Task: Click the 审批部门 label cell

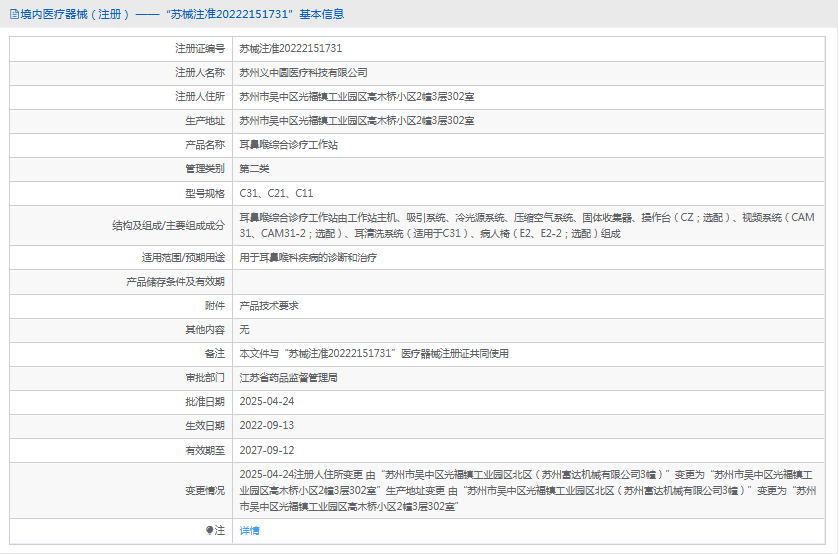Action: [x=121, y=378]
